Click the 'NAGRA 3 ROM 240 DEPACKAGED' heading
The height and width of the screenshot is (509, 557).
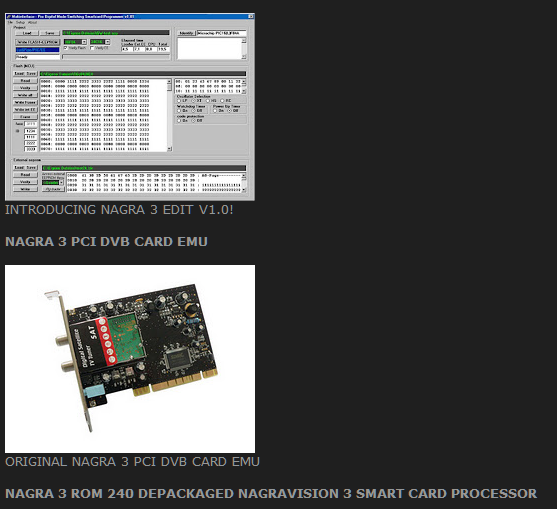point(271,494)
